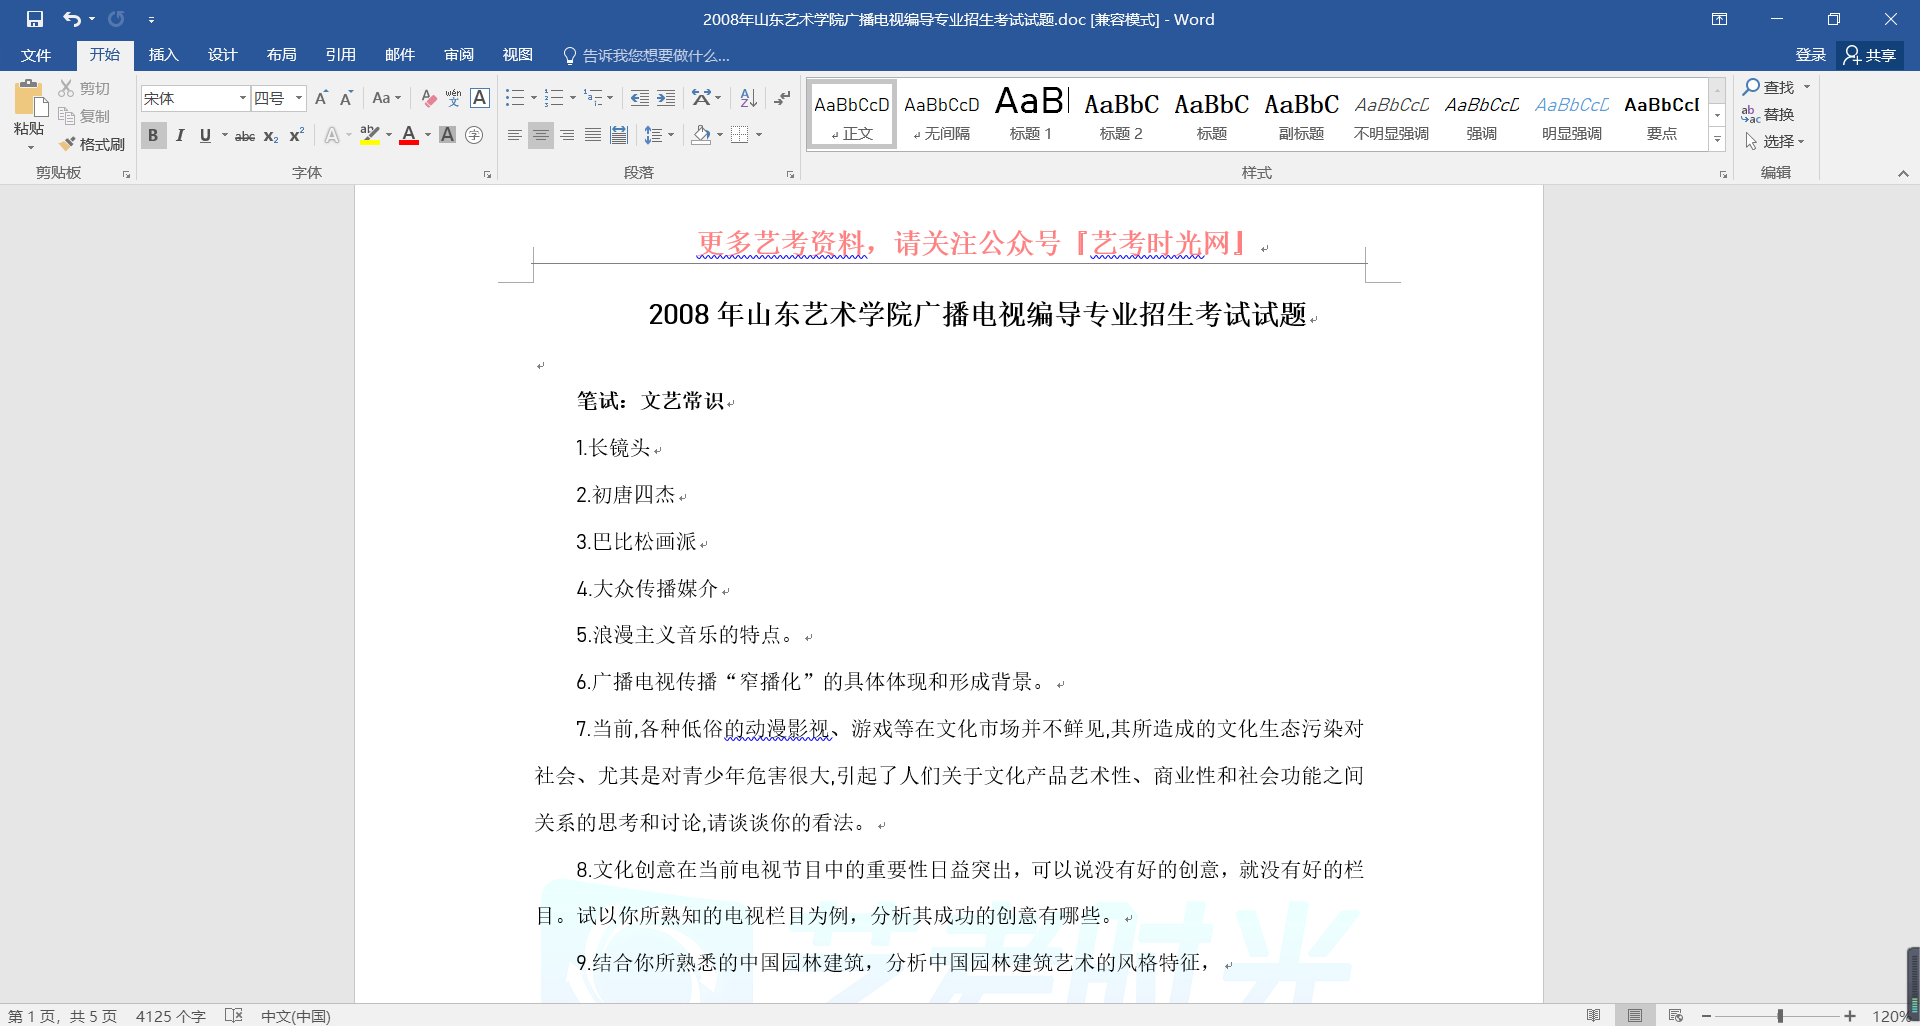Click the Increase Indent icon
The image size is (1920, 1026).
coord(666,98)
